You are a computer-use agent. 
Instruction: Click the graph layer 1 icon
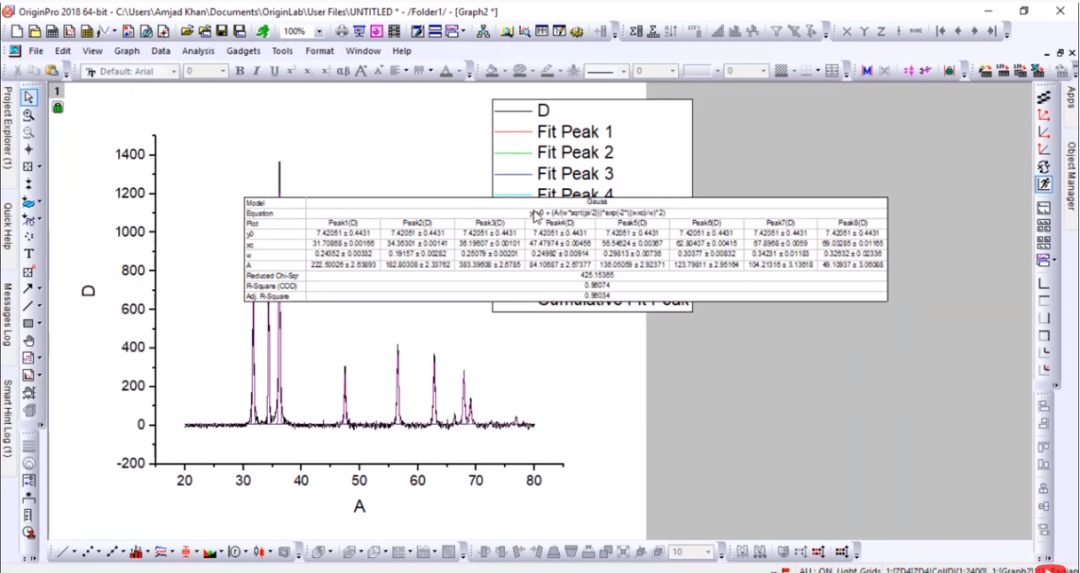(x=58, y=91)
